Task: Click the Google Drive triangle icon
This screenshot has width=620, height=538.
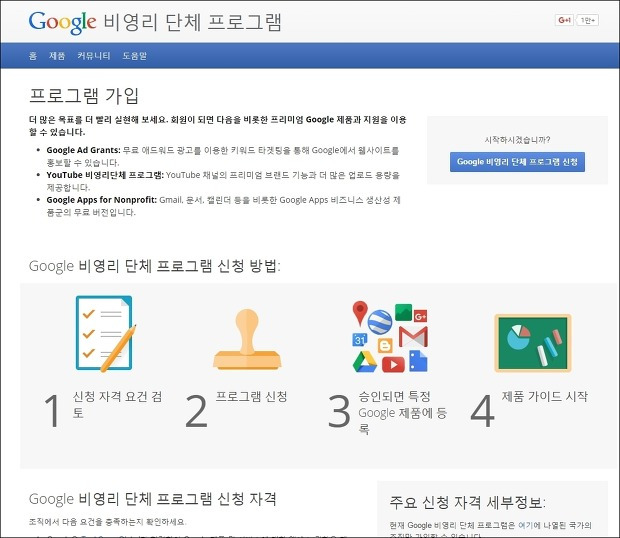Action: coord(365,362)
